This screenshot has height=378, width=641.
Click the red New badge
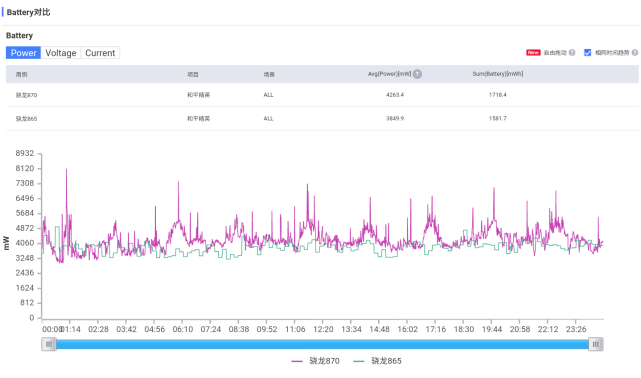533,52
